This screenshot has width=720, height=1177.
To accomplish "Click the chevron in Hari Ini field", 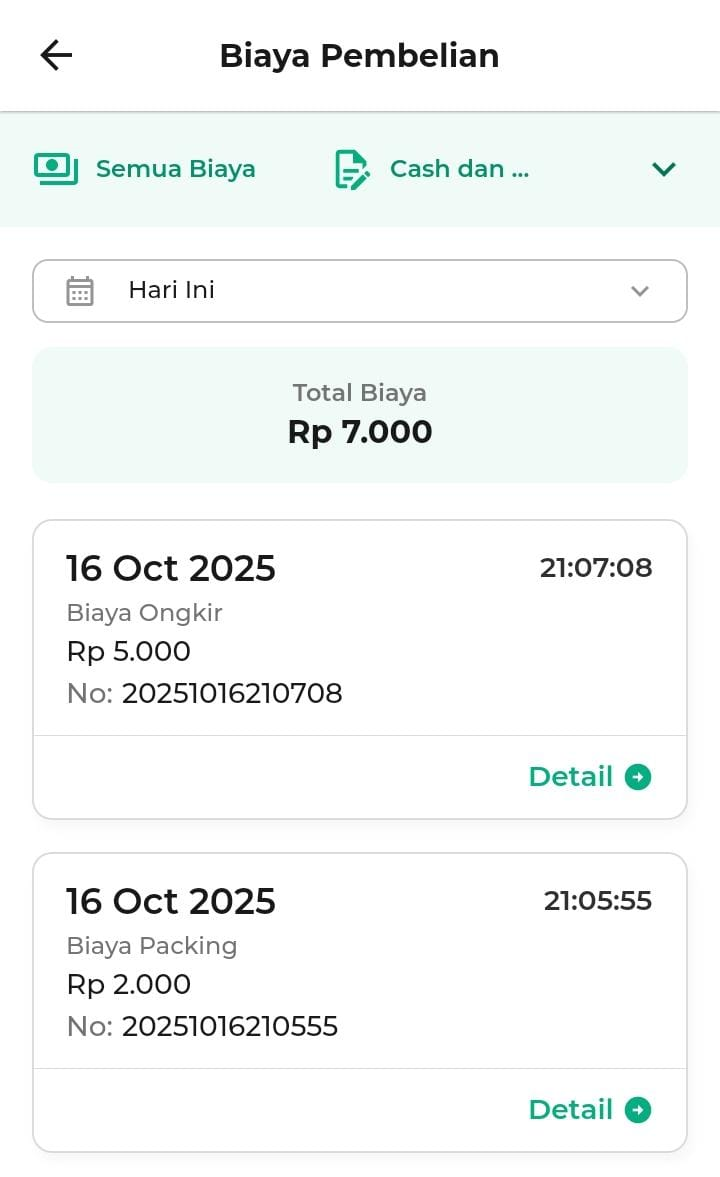I will coord(640,291).
